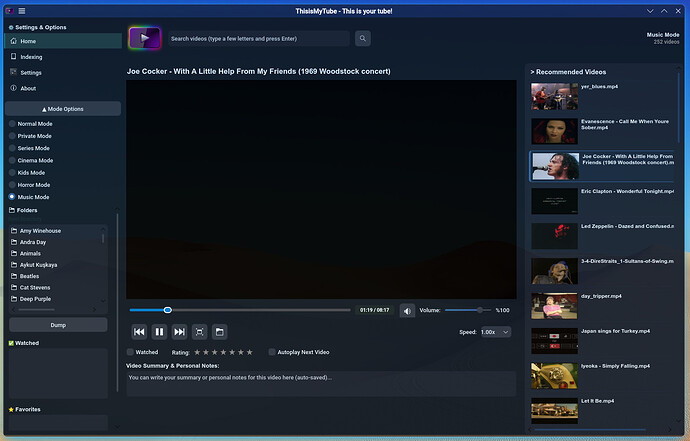Play Led Zeppelin Dazed and Confused thumbnail
This screenshot has height=441, width=690.
point(554,236)
